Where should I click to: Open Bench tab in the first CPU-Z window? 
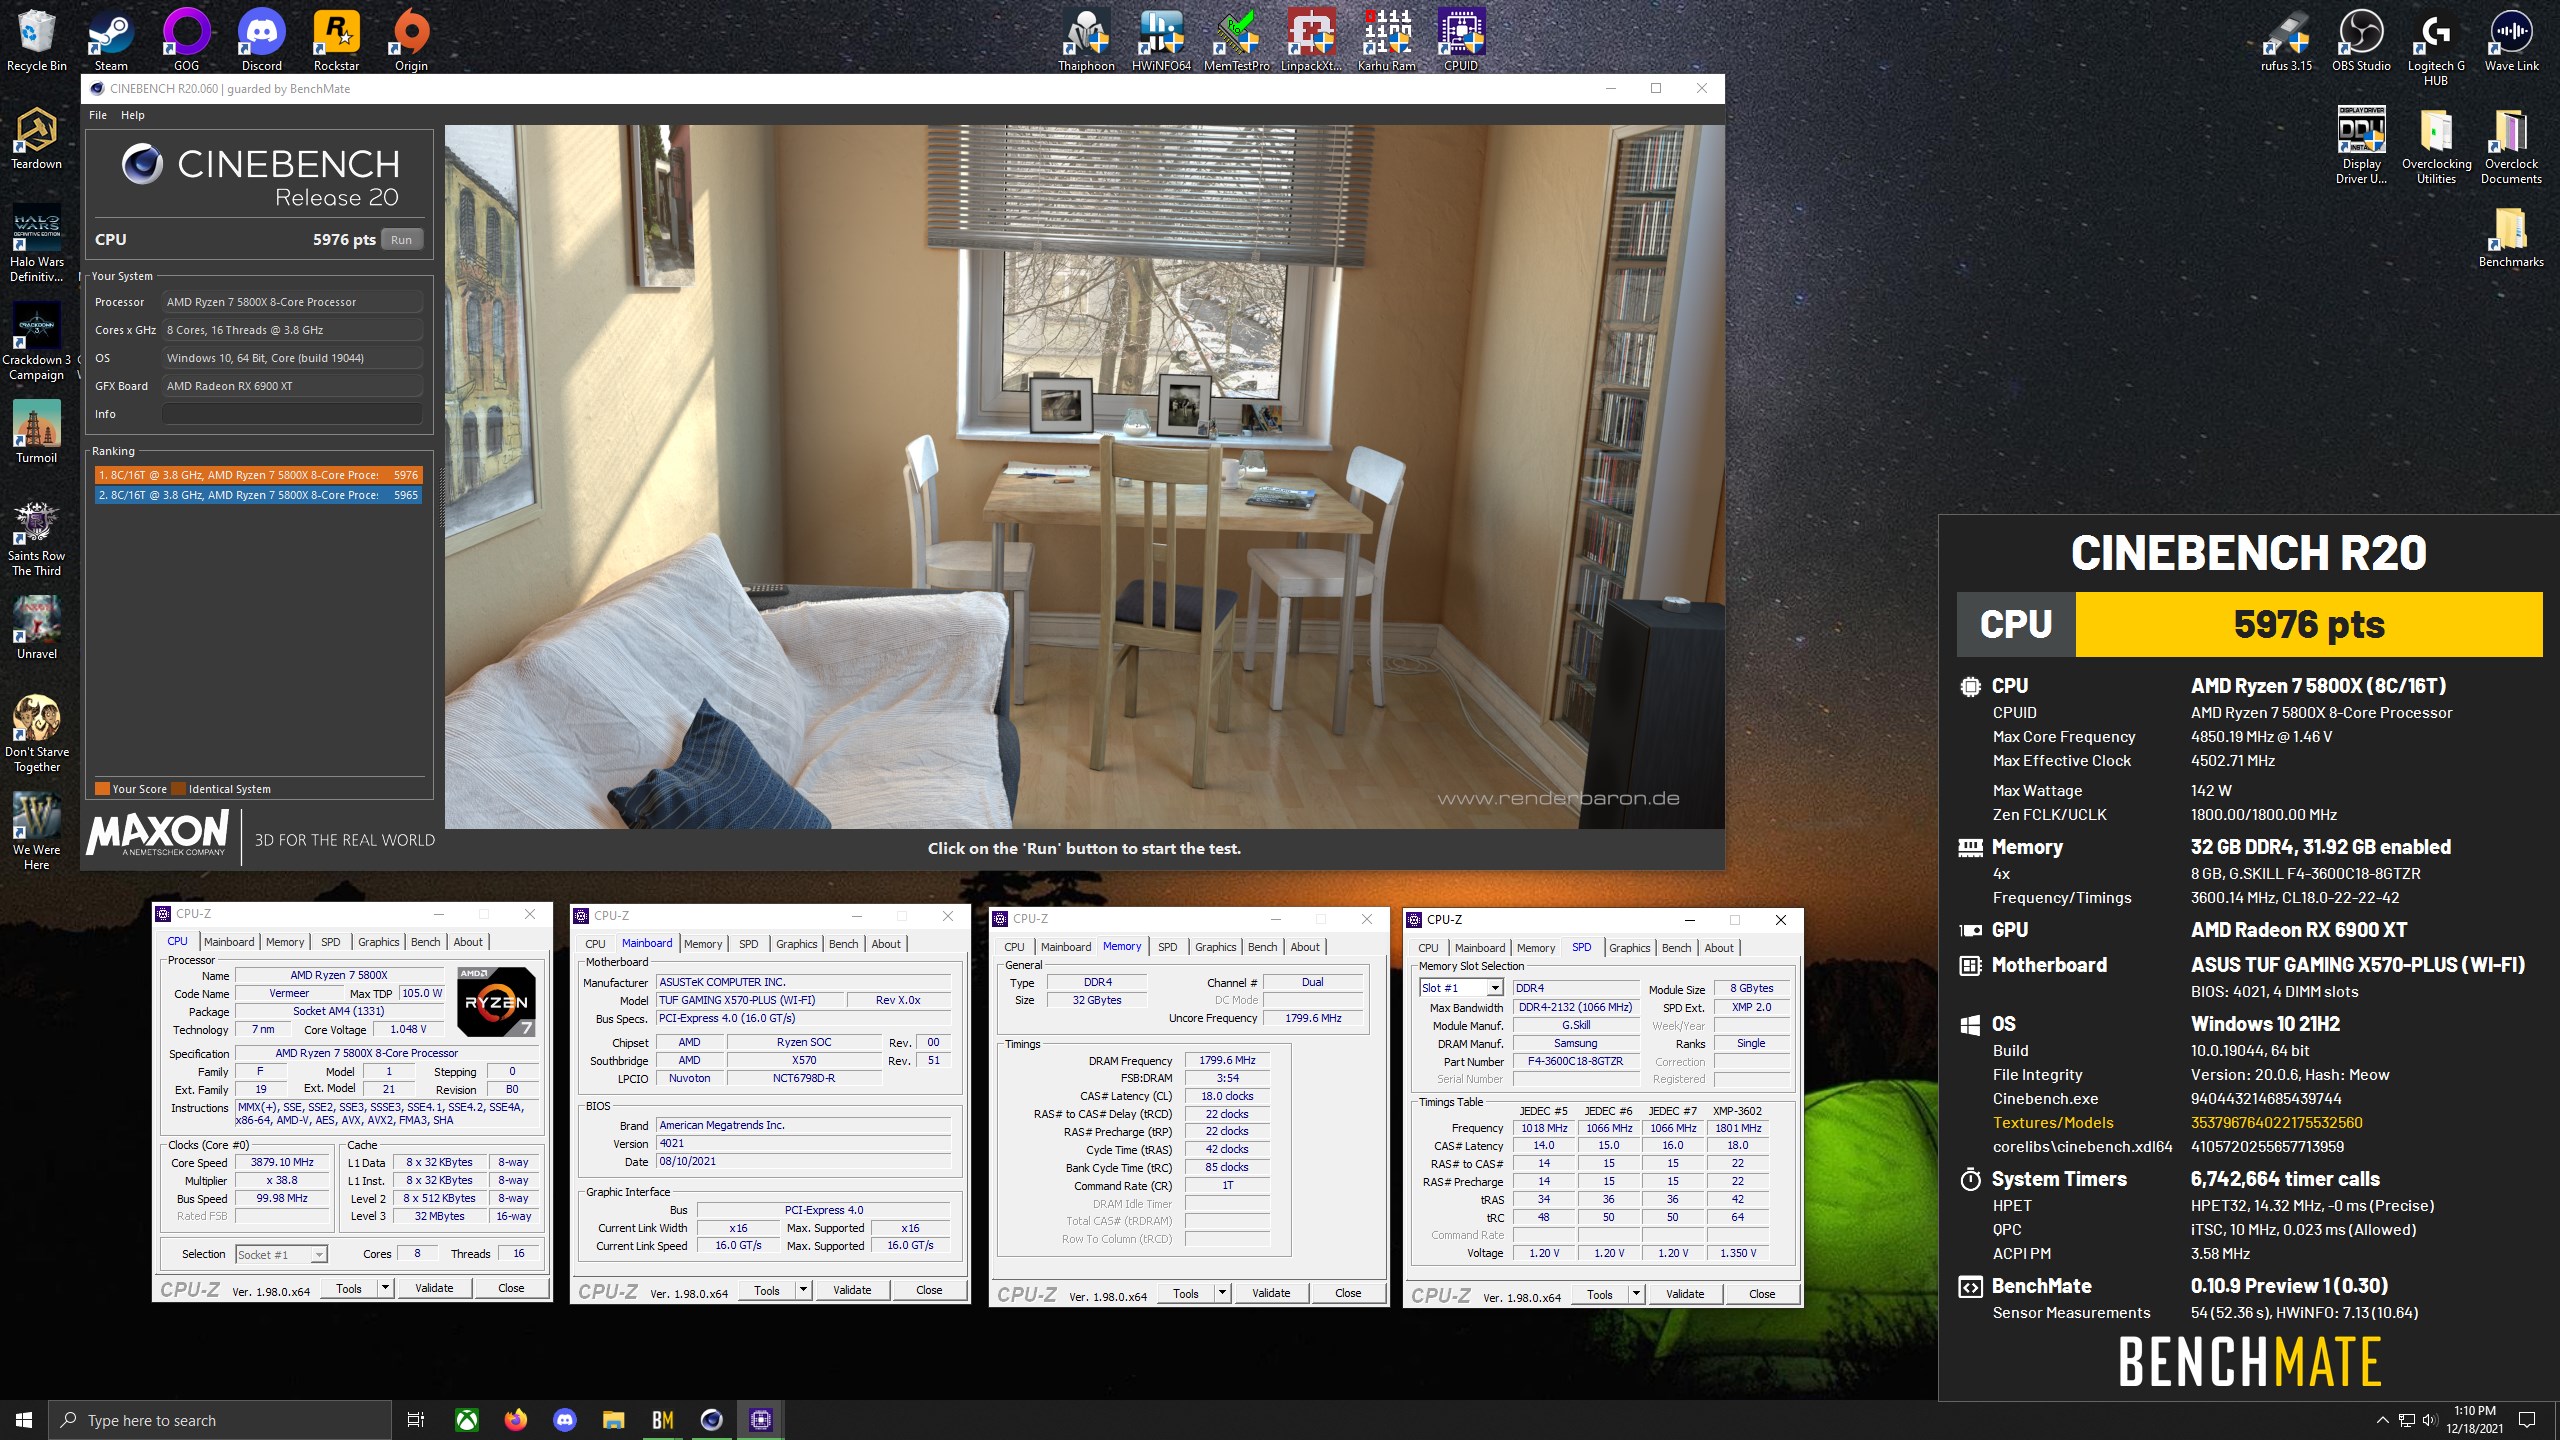[425, 942]
